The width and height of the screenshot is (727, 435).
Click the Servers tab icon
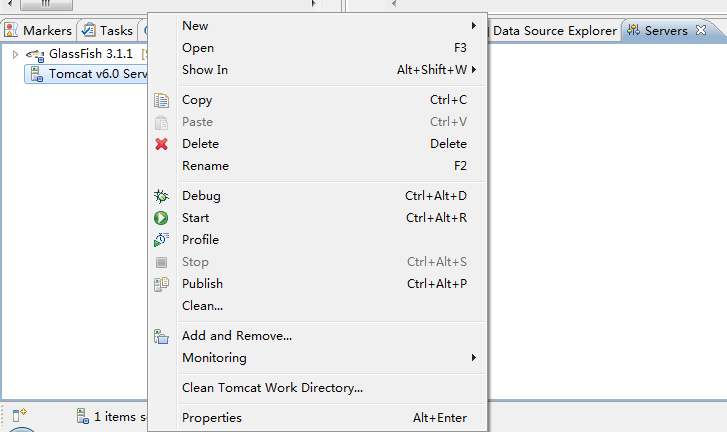[x=633, y=30]
